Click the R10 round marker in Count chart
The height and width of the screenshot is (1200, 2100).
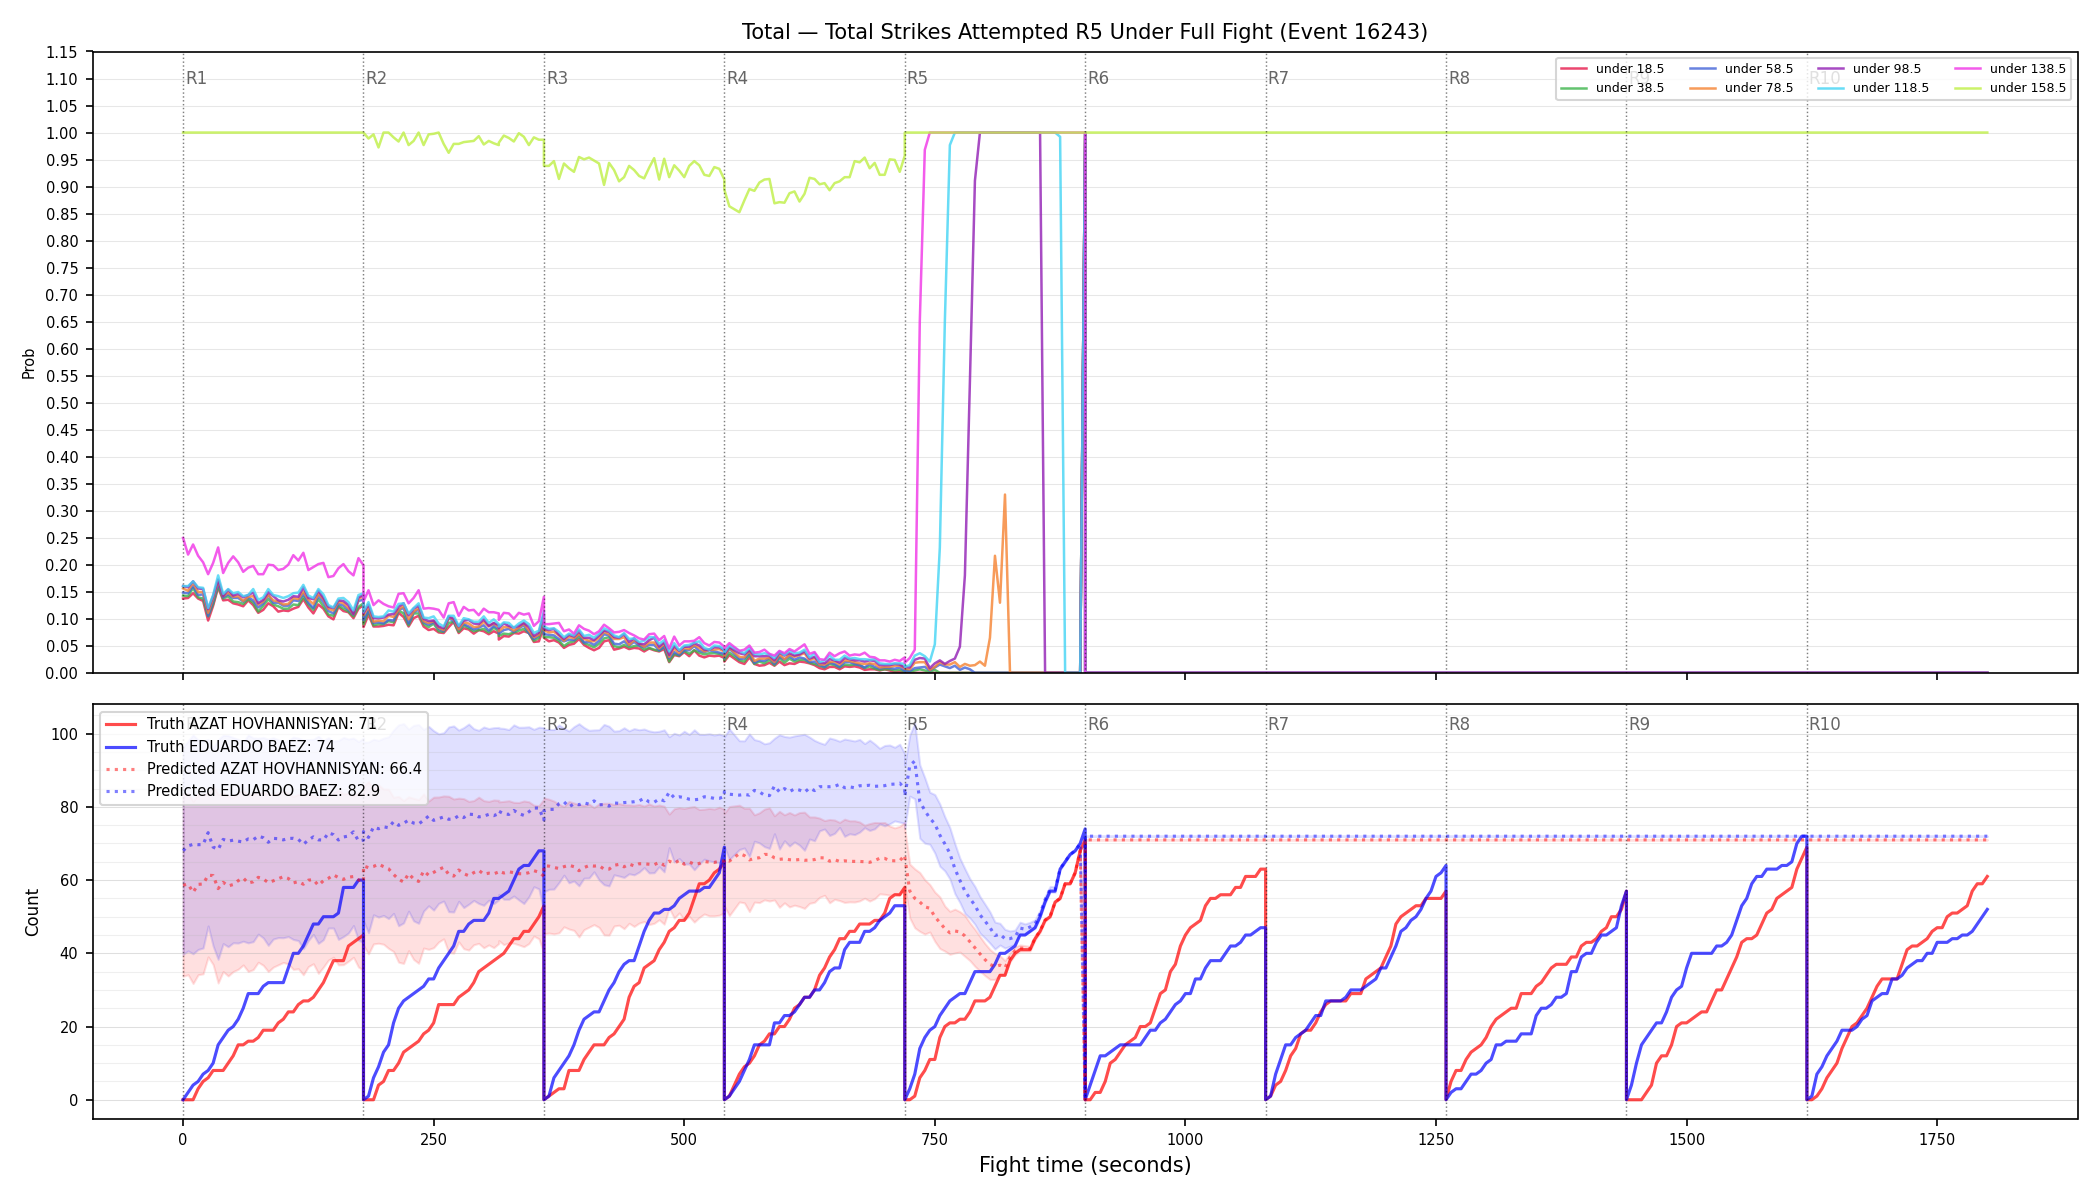pyautogui.click(x=1824, y=724)
